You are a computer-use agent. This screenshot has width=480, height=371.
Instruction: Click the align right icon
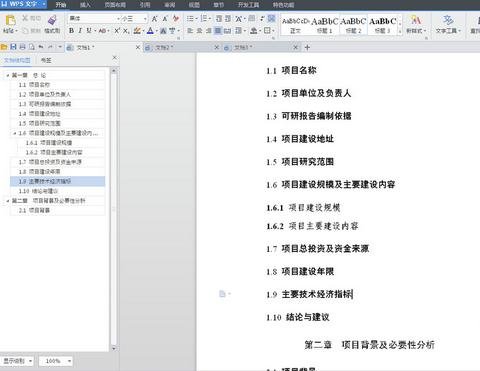208,31
